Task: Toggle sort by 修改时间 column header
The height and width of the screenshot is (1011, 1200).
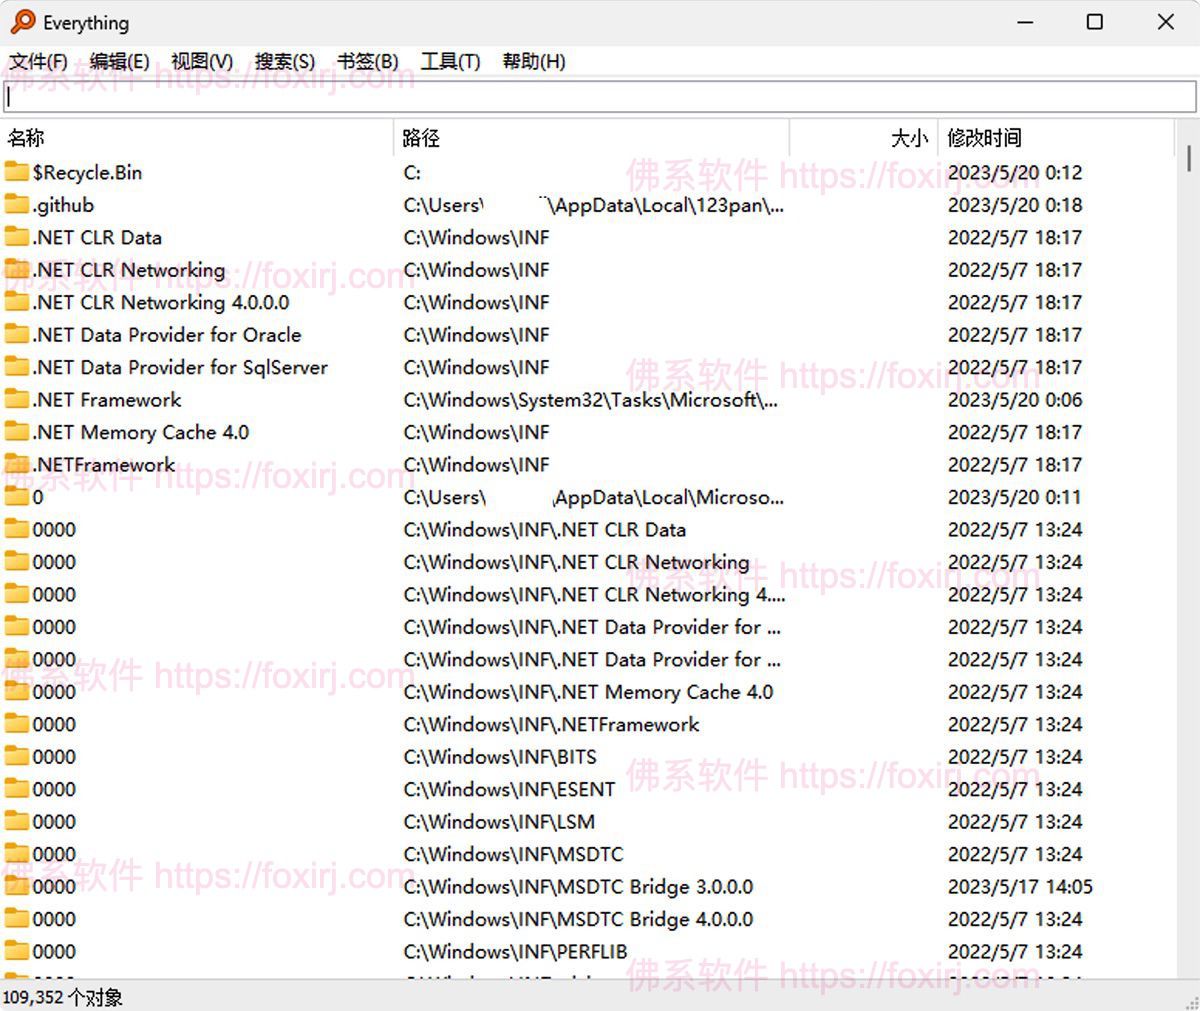Action: click(x=983, y=137)
